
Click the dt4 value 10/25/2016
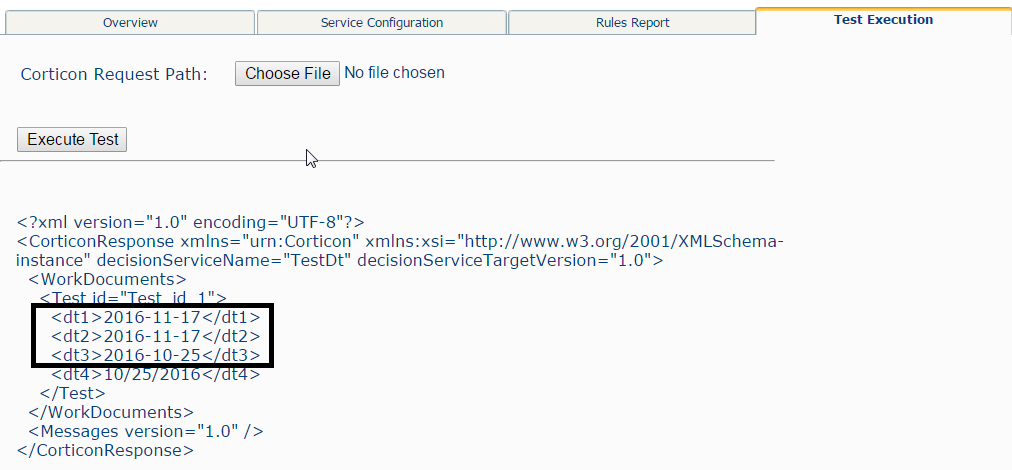click(152, 374)
